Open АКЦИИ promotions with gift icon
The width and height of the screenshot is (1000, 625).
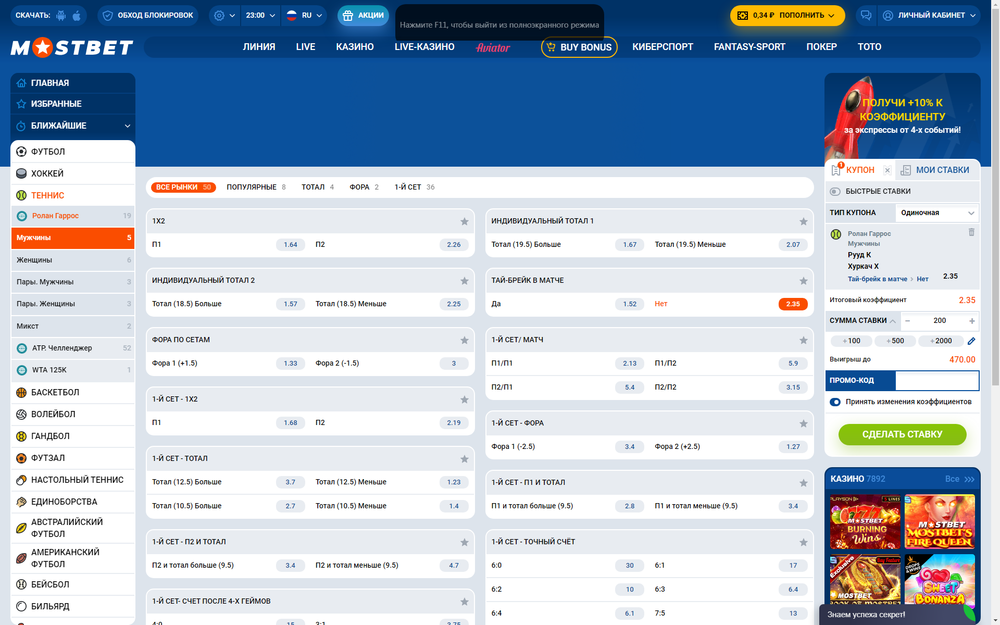click(364, 15)
